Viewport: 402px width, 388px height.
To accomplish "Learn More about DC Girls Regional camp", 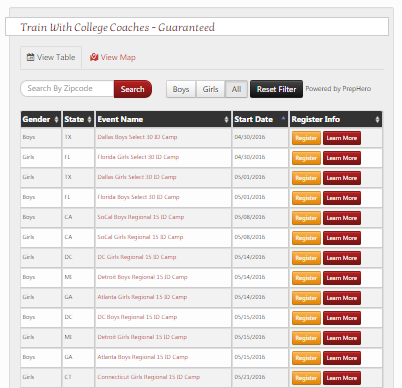I will click(x=342, y=258).
